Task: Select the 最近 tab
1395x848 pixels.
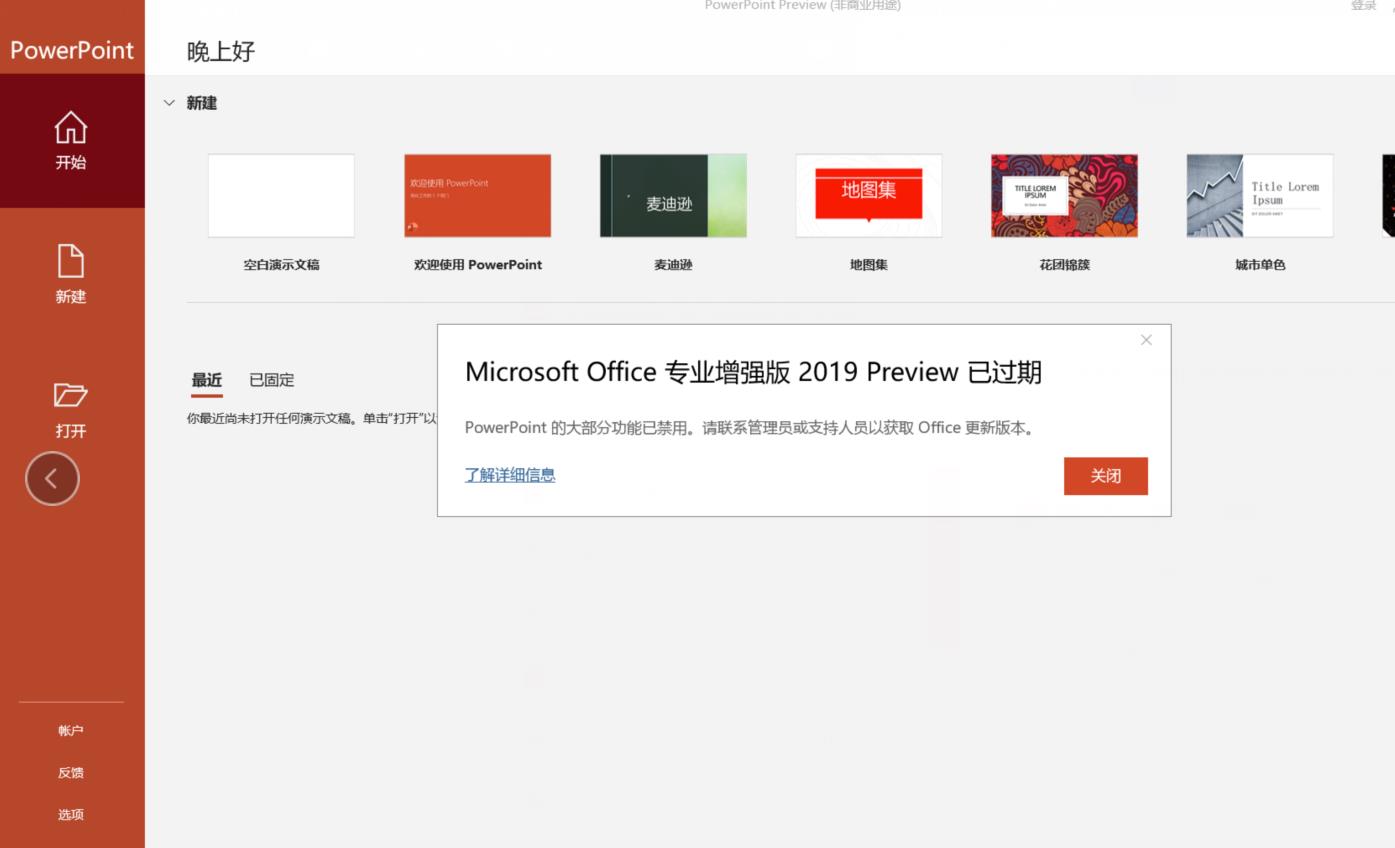Action: click(x=207, y=380)
